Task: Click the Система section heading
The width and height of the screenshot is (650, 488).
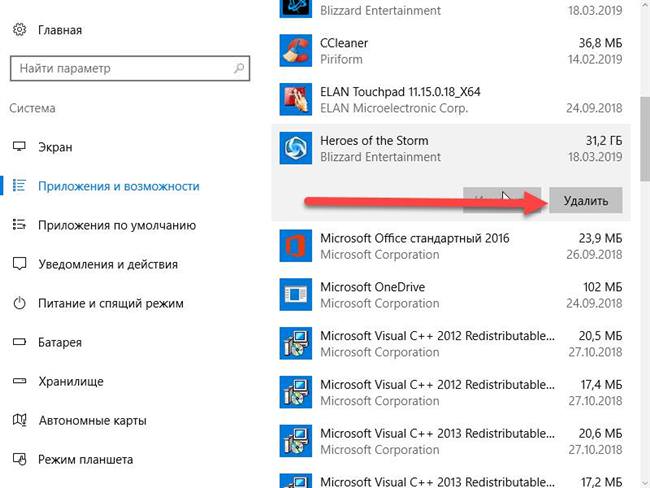Action: pos(32,108)
